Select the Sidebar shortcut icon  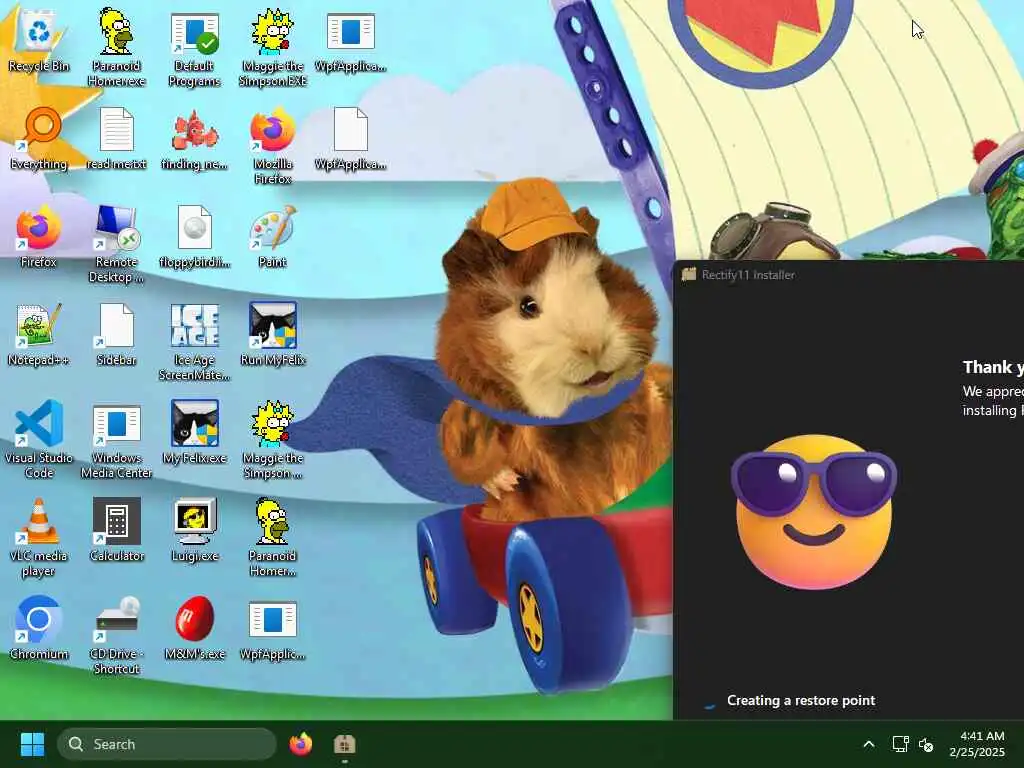(x=116, y=334)
